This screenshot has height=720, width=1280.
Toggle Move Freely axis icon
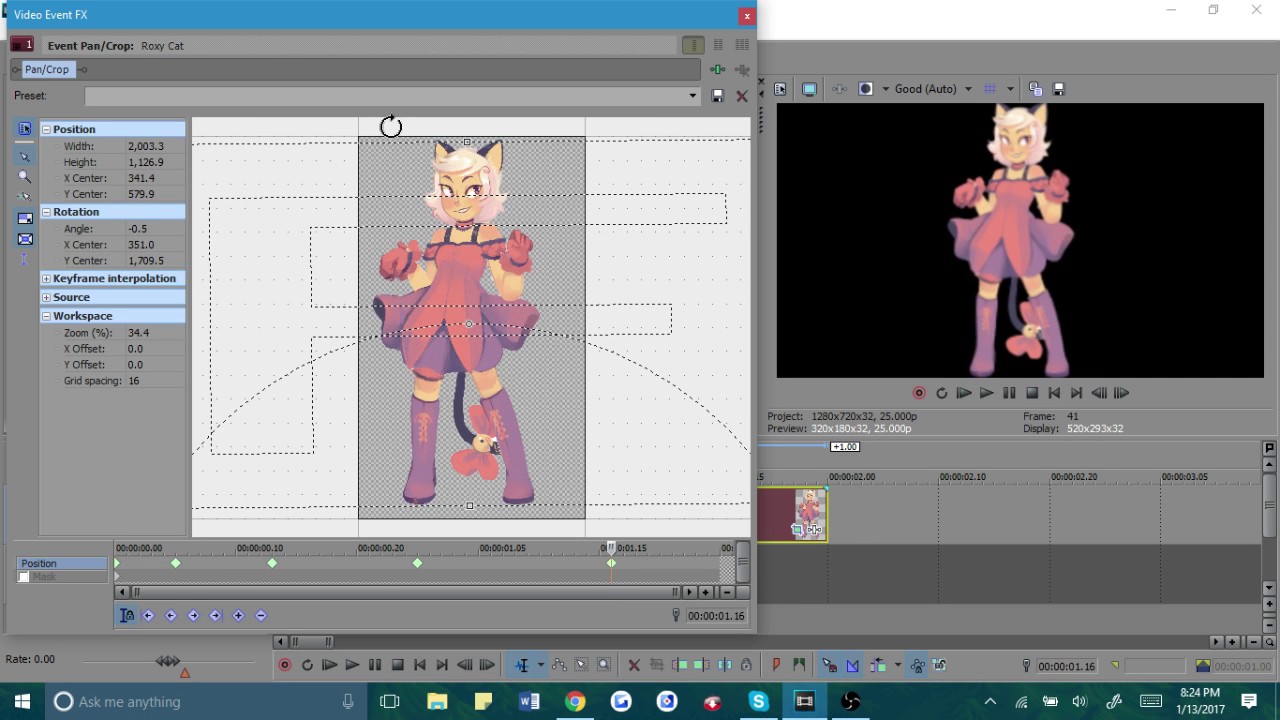click(25, 260)
